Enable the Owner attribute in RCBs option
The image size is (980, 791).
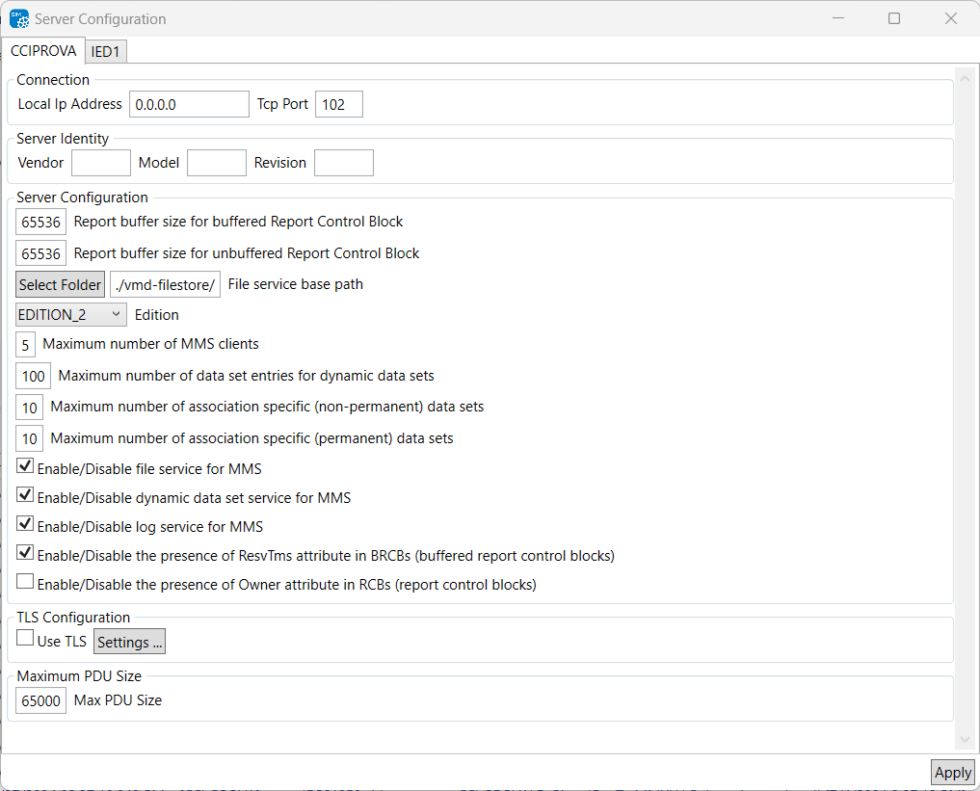[24, 581]
